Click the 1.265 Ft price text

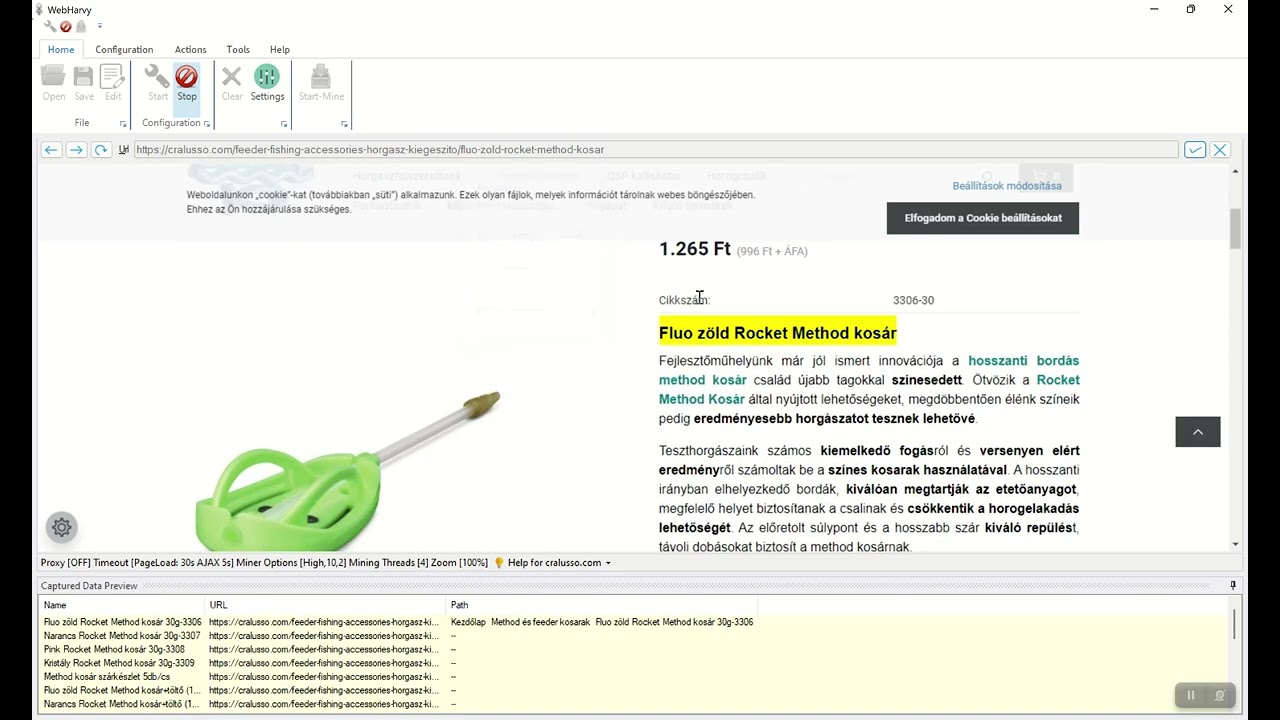pos(695,249)
